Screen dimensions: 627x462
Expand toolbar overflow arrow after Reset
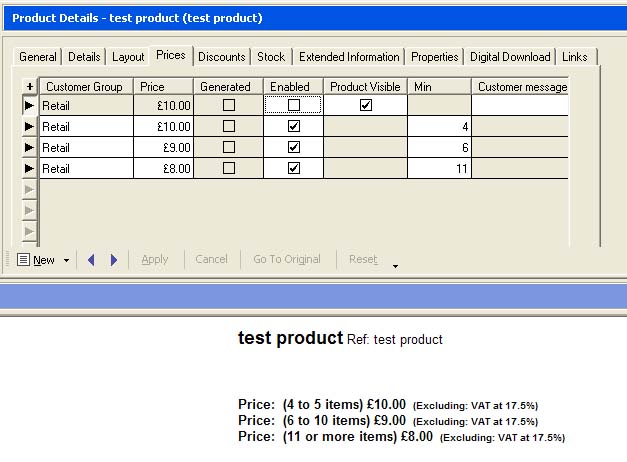394,266
